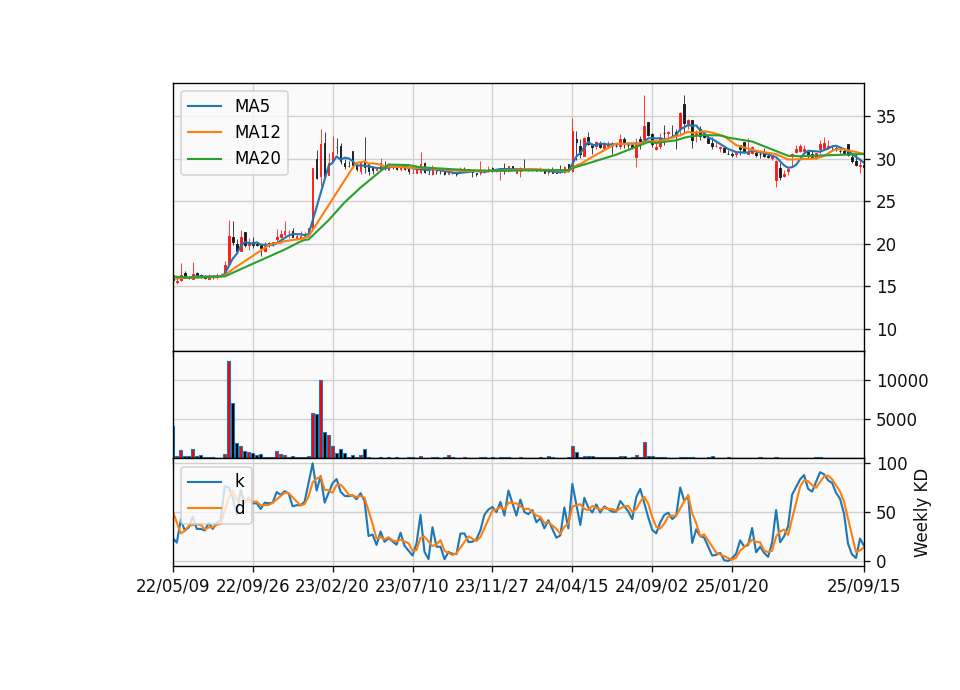Click the price axis value 30
960x690 pixels.
tap(886, 160)
